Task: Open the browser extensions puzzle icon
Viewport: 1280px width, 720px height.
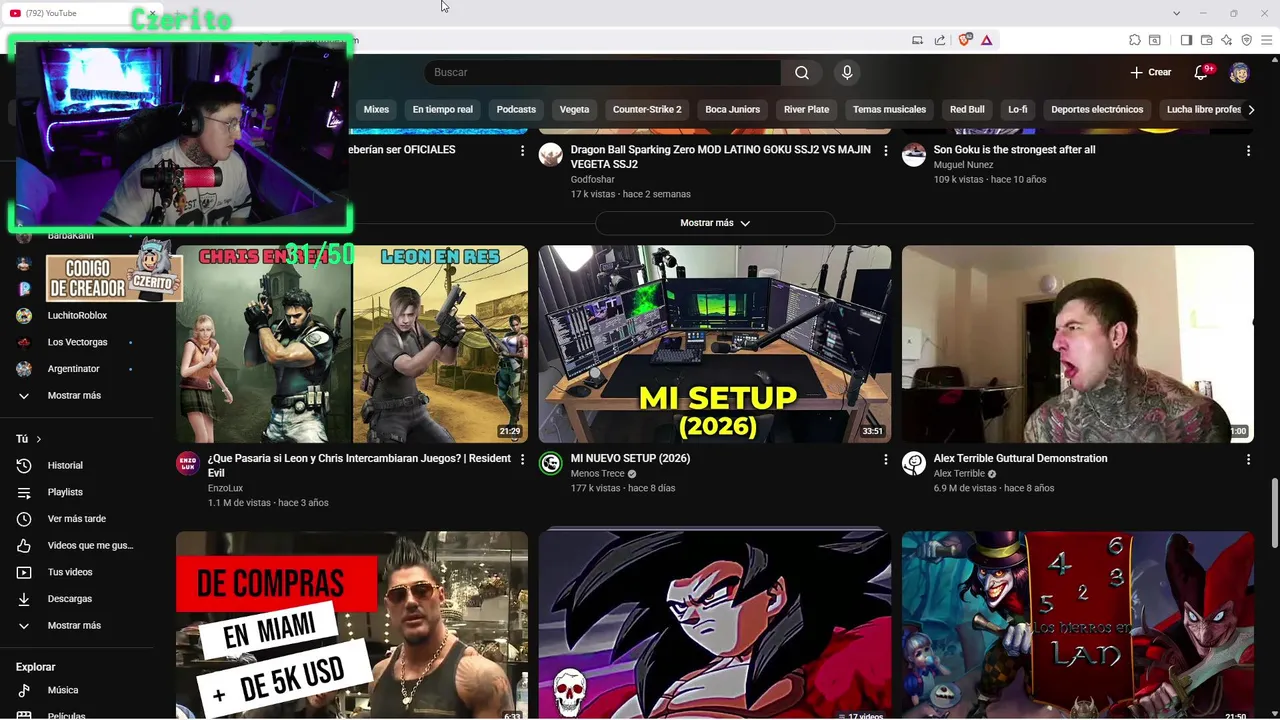Action: tap(1134, 40)
